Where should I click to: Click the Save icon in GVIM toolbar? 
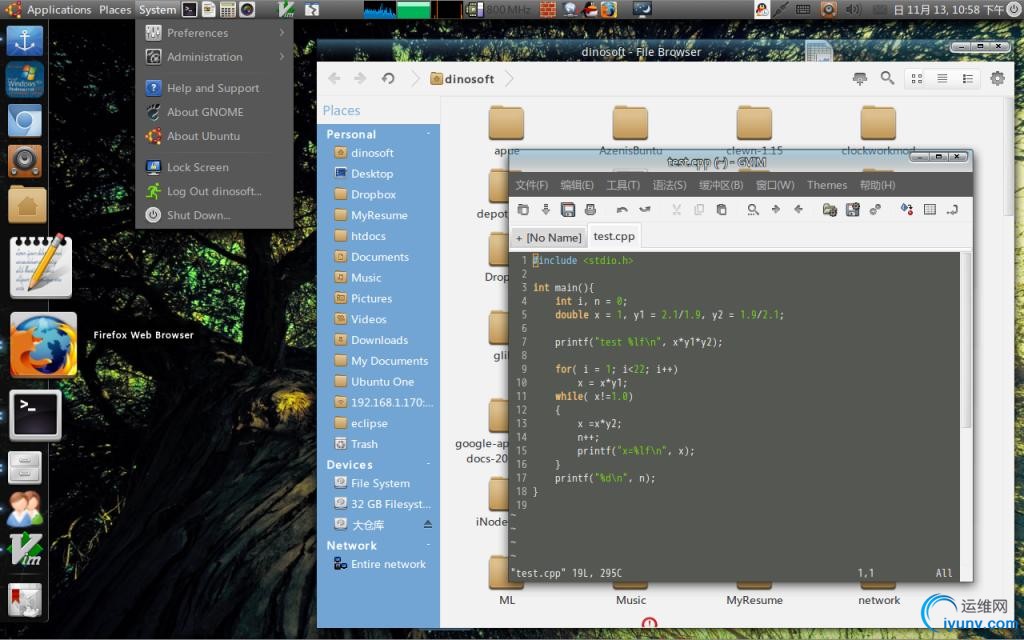[568, 209]
